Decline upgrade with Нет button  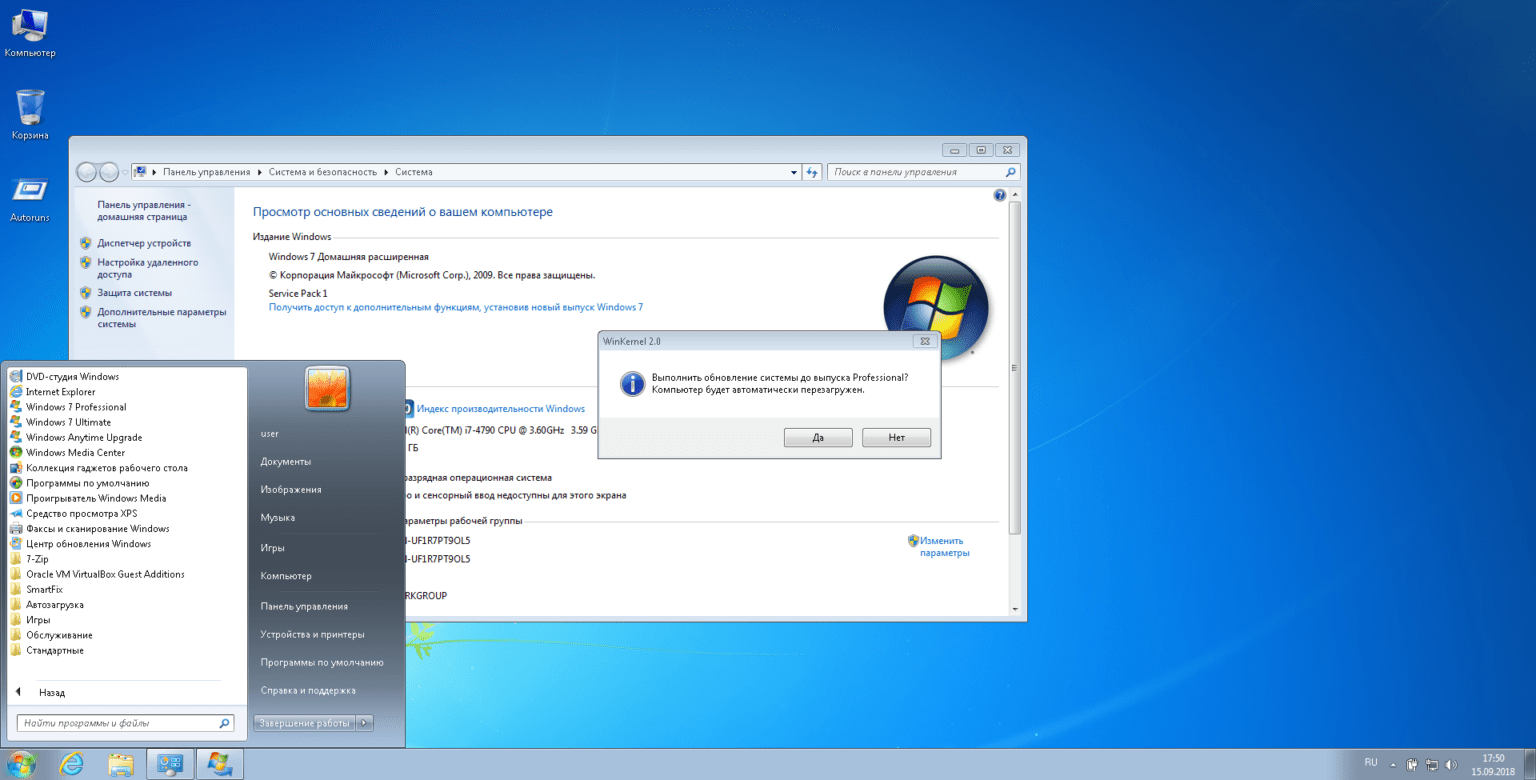pos(896,438)
